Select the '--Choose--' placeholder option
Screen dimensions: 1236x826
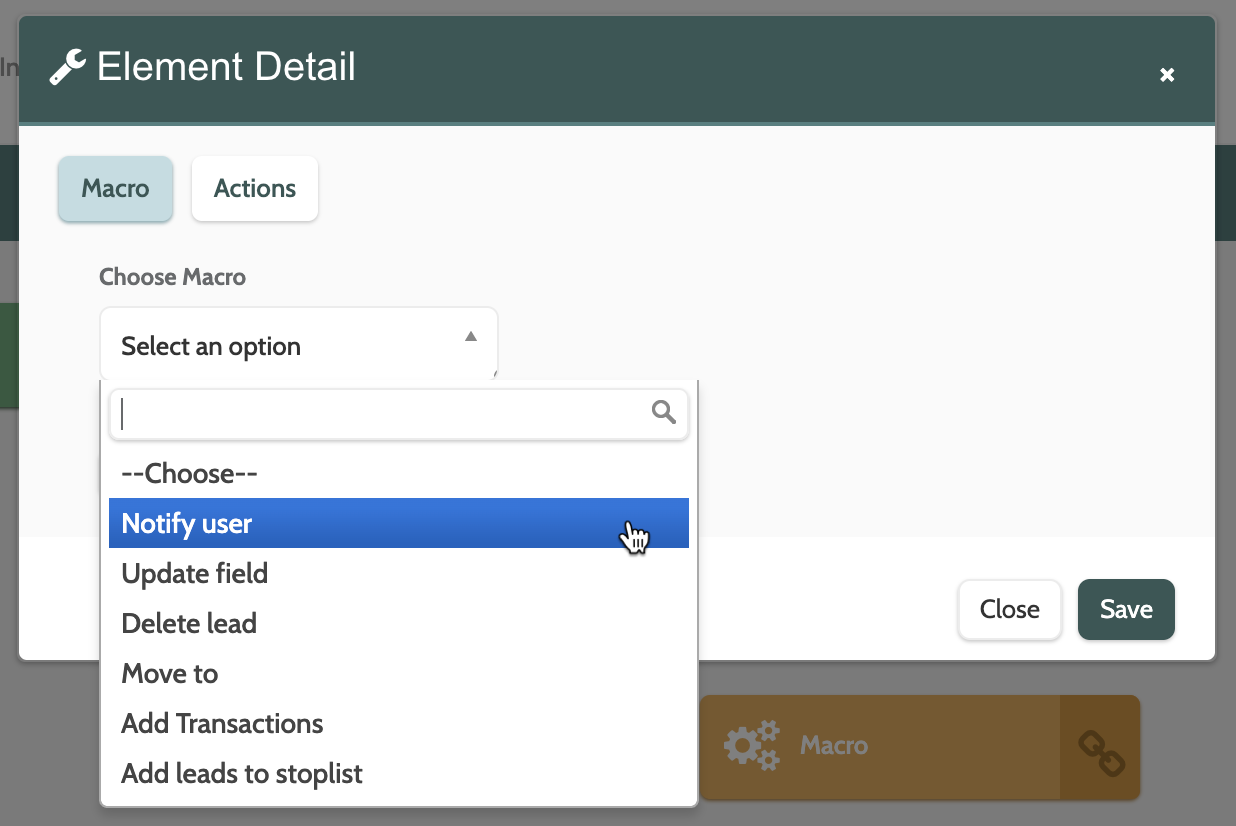[x=190, y=473]
